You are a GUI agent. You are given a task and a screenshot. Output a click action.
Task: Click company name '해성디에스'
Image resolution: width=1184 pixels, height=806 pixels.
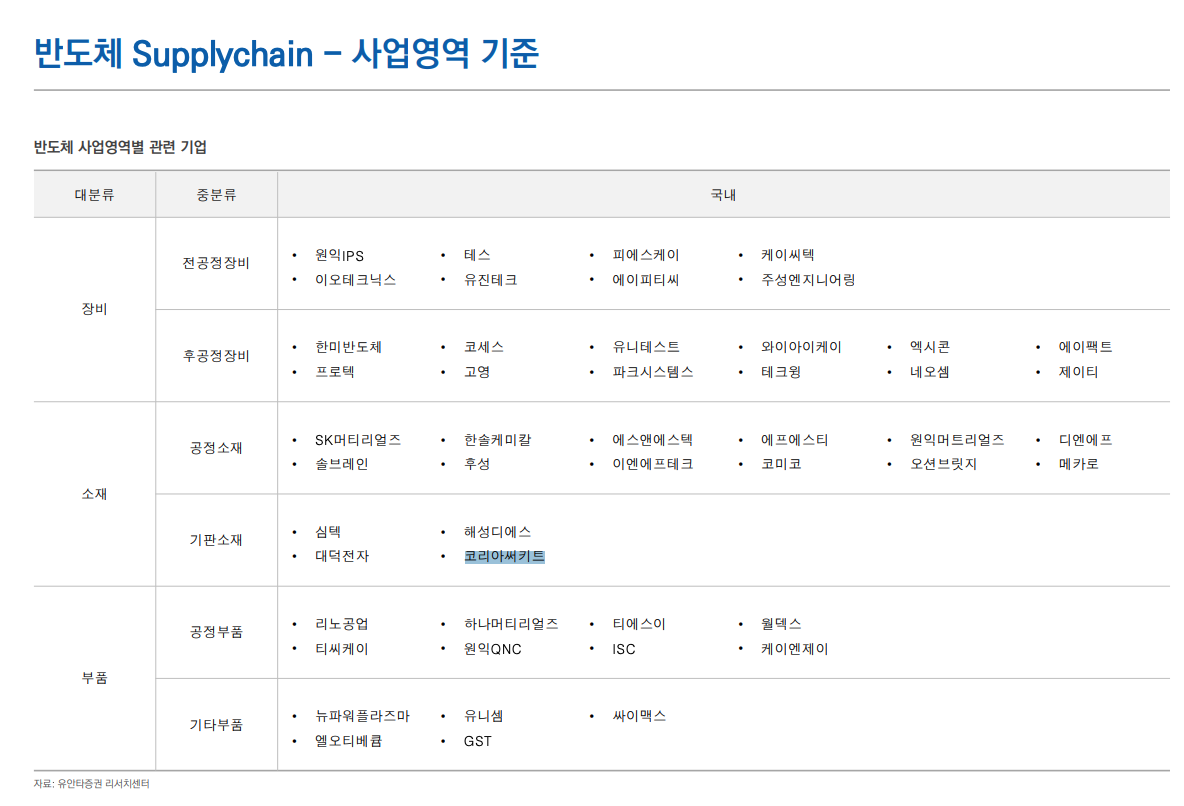(498, 532)
